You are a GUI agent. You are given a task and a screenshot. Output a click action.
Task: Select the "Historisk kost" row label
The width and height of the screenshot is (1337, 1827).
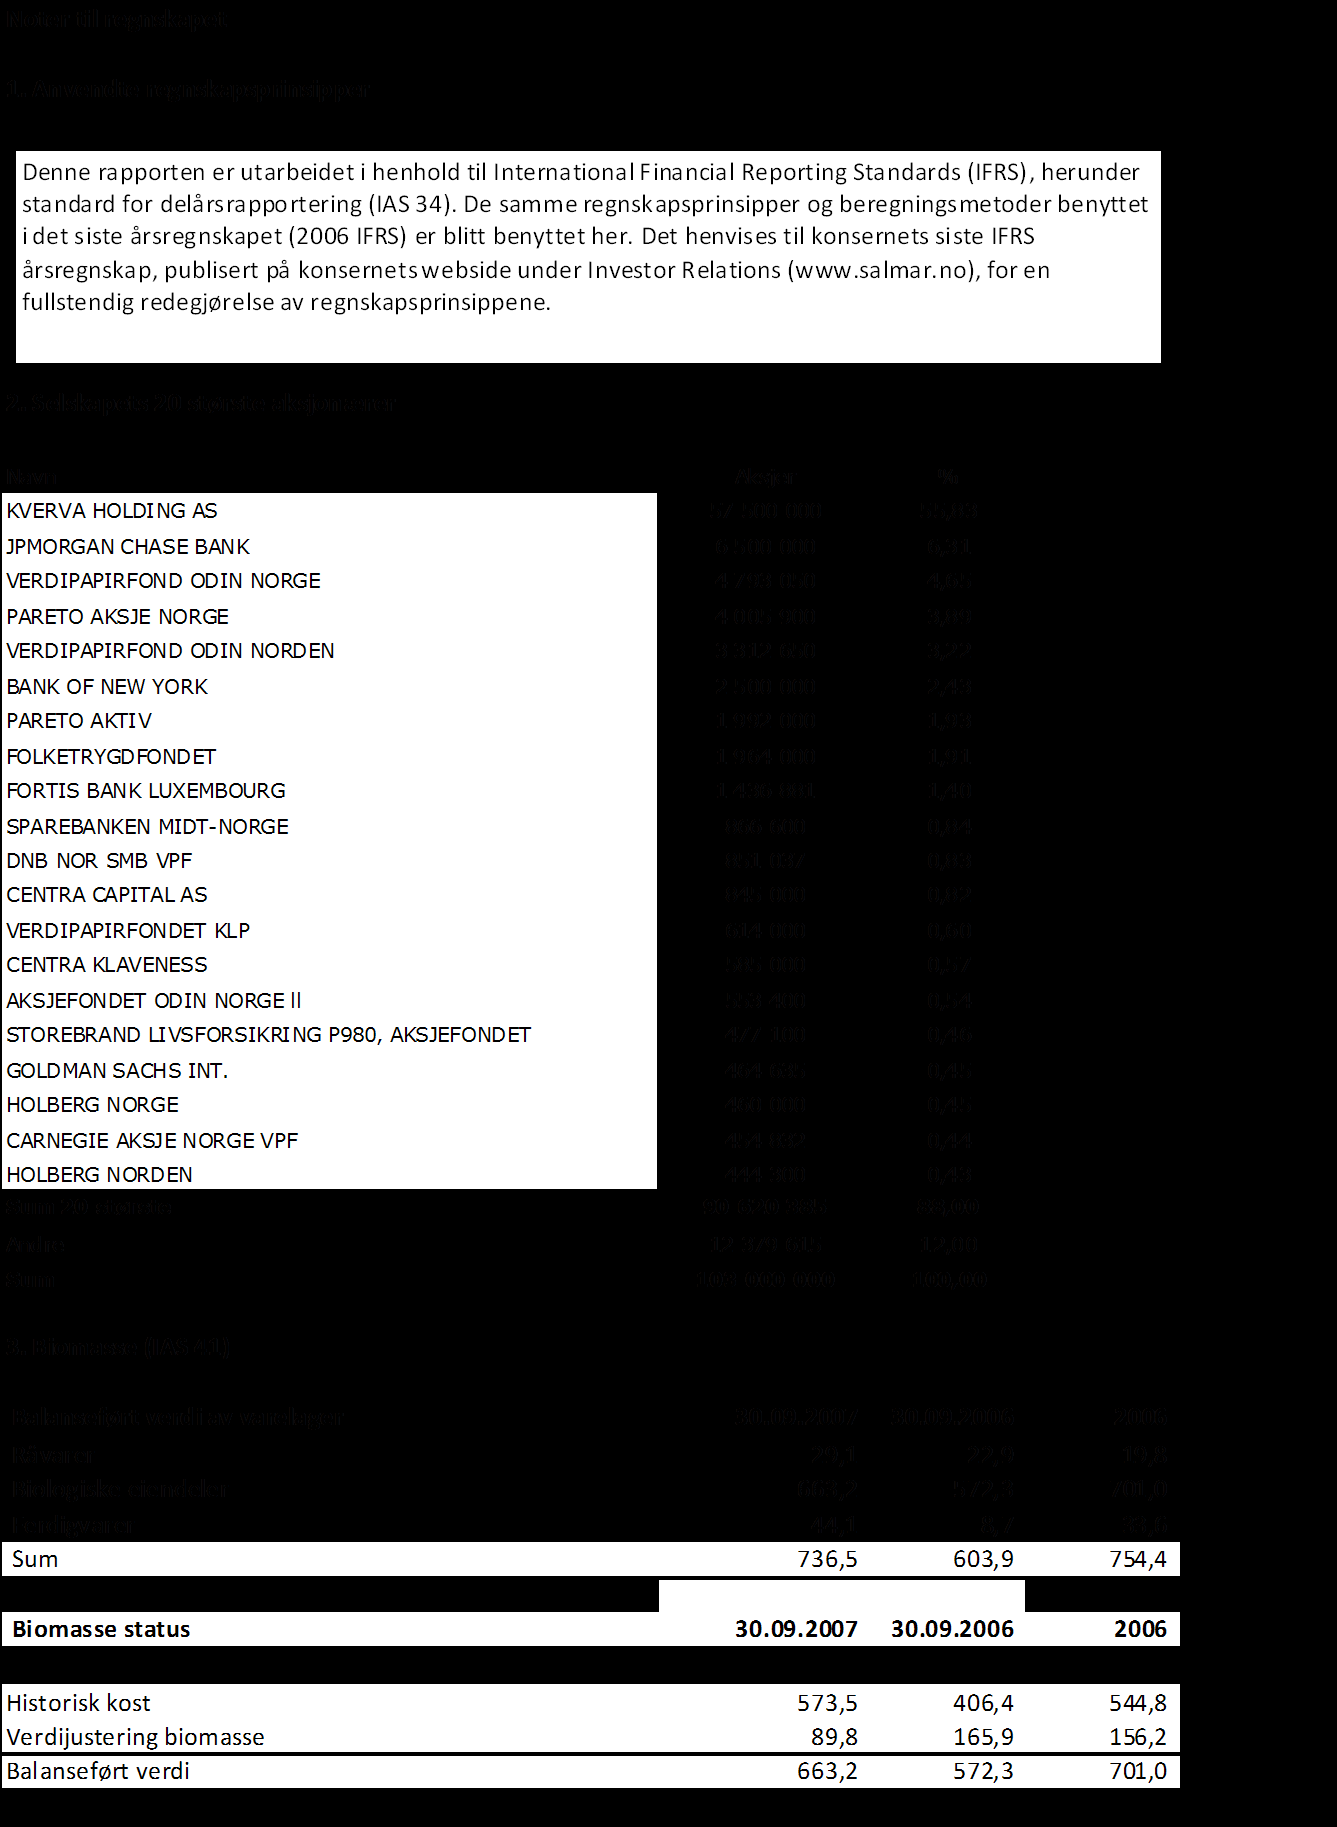tap(78, 1704)
